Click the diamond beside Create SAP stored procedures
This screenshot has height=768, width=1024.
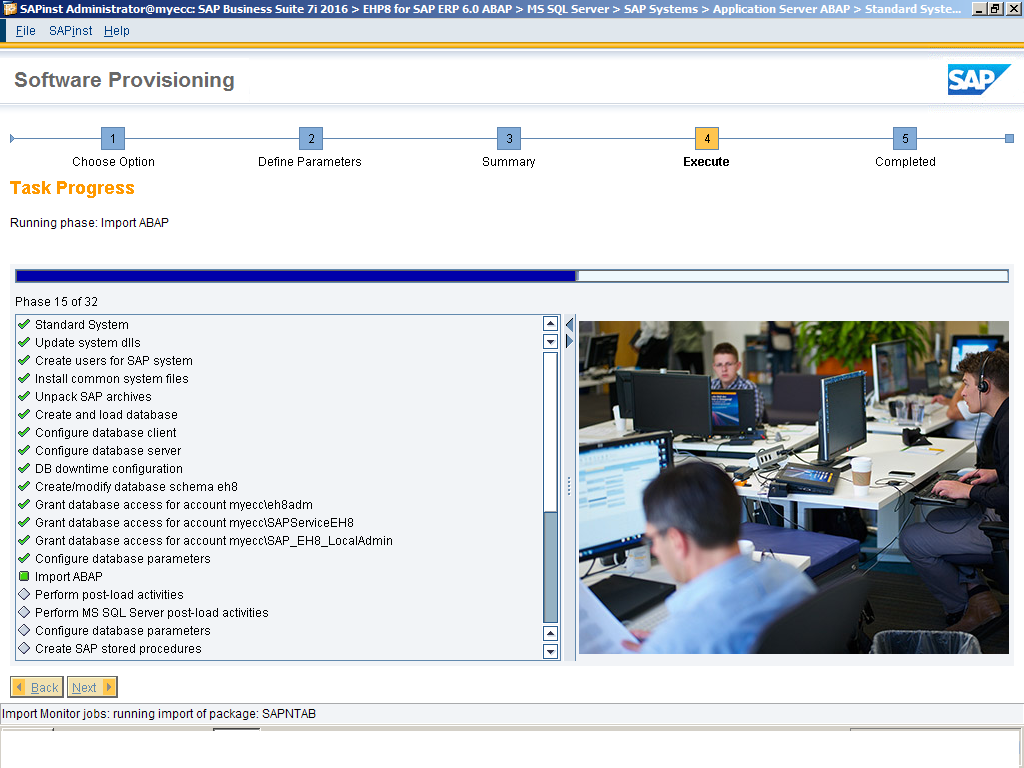tap(24, 648)
